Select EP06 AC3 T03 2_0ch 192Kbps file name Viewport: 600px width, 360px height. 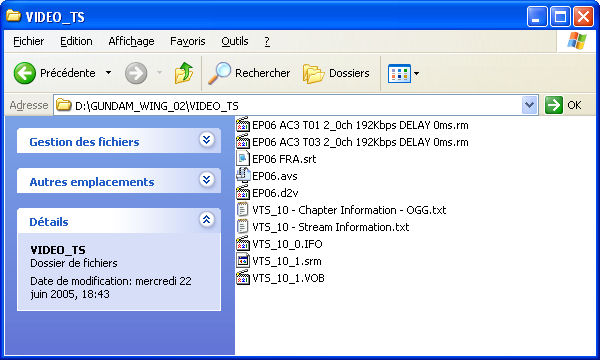click(360, 142)
